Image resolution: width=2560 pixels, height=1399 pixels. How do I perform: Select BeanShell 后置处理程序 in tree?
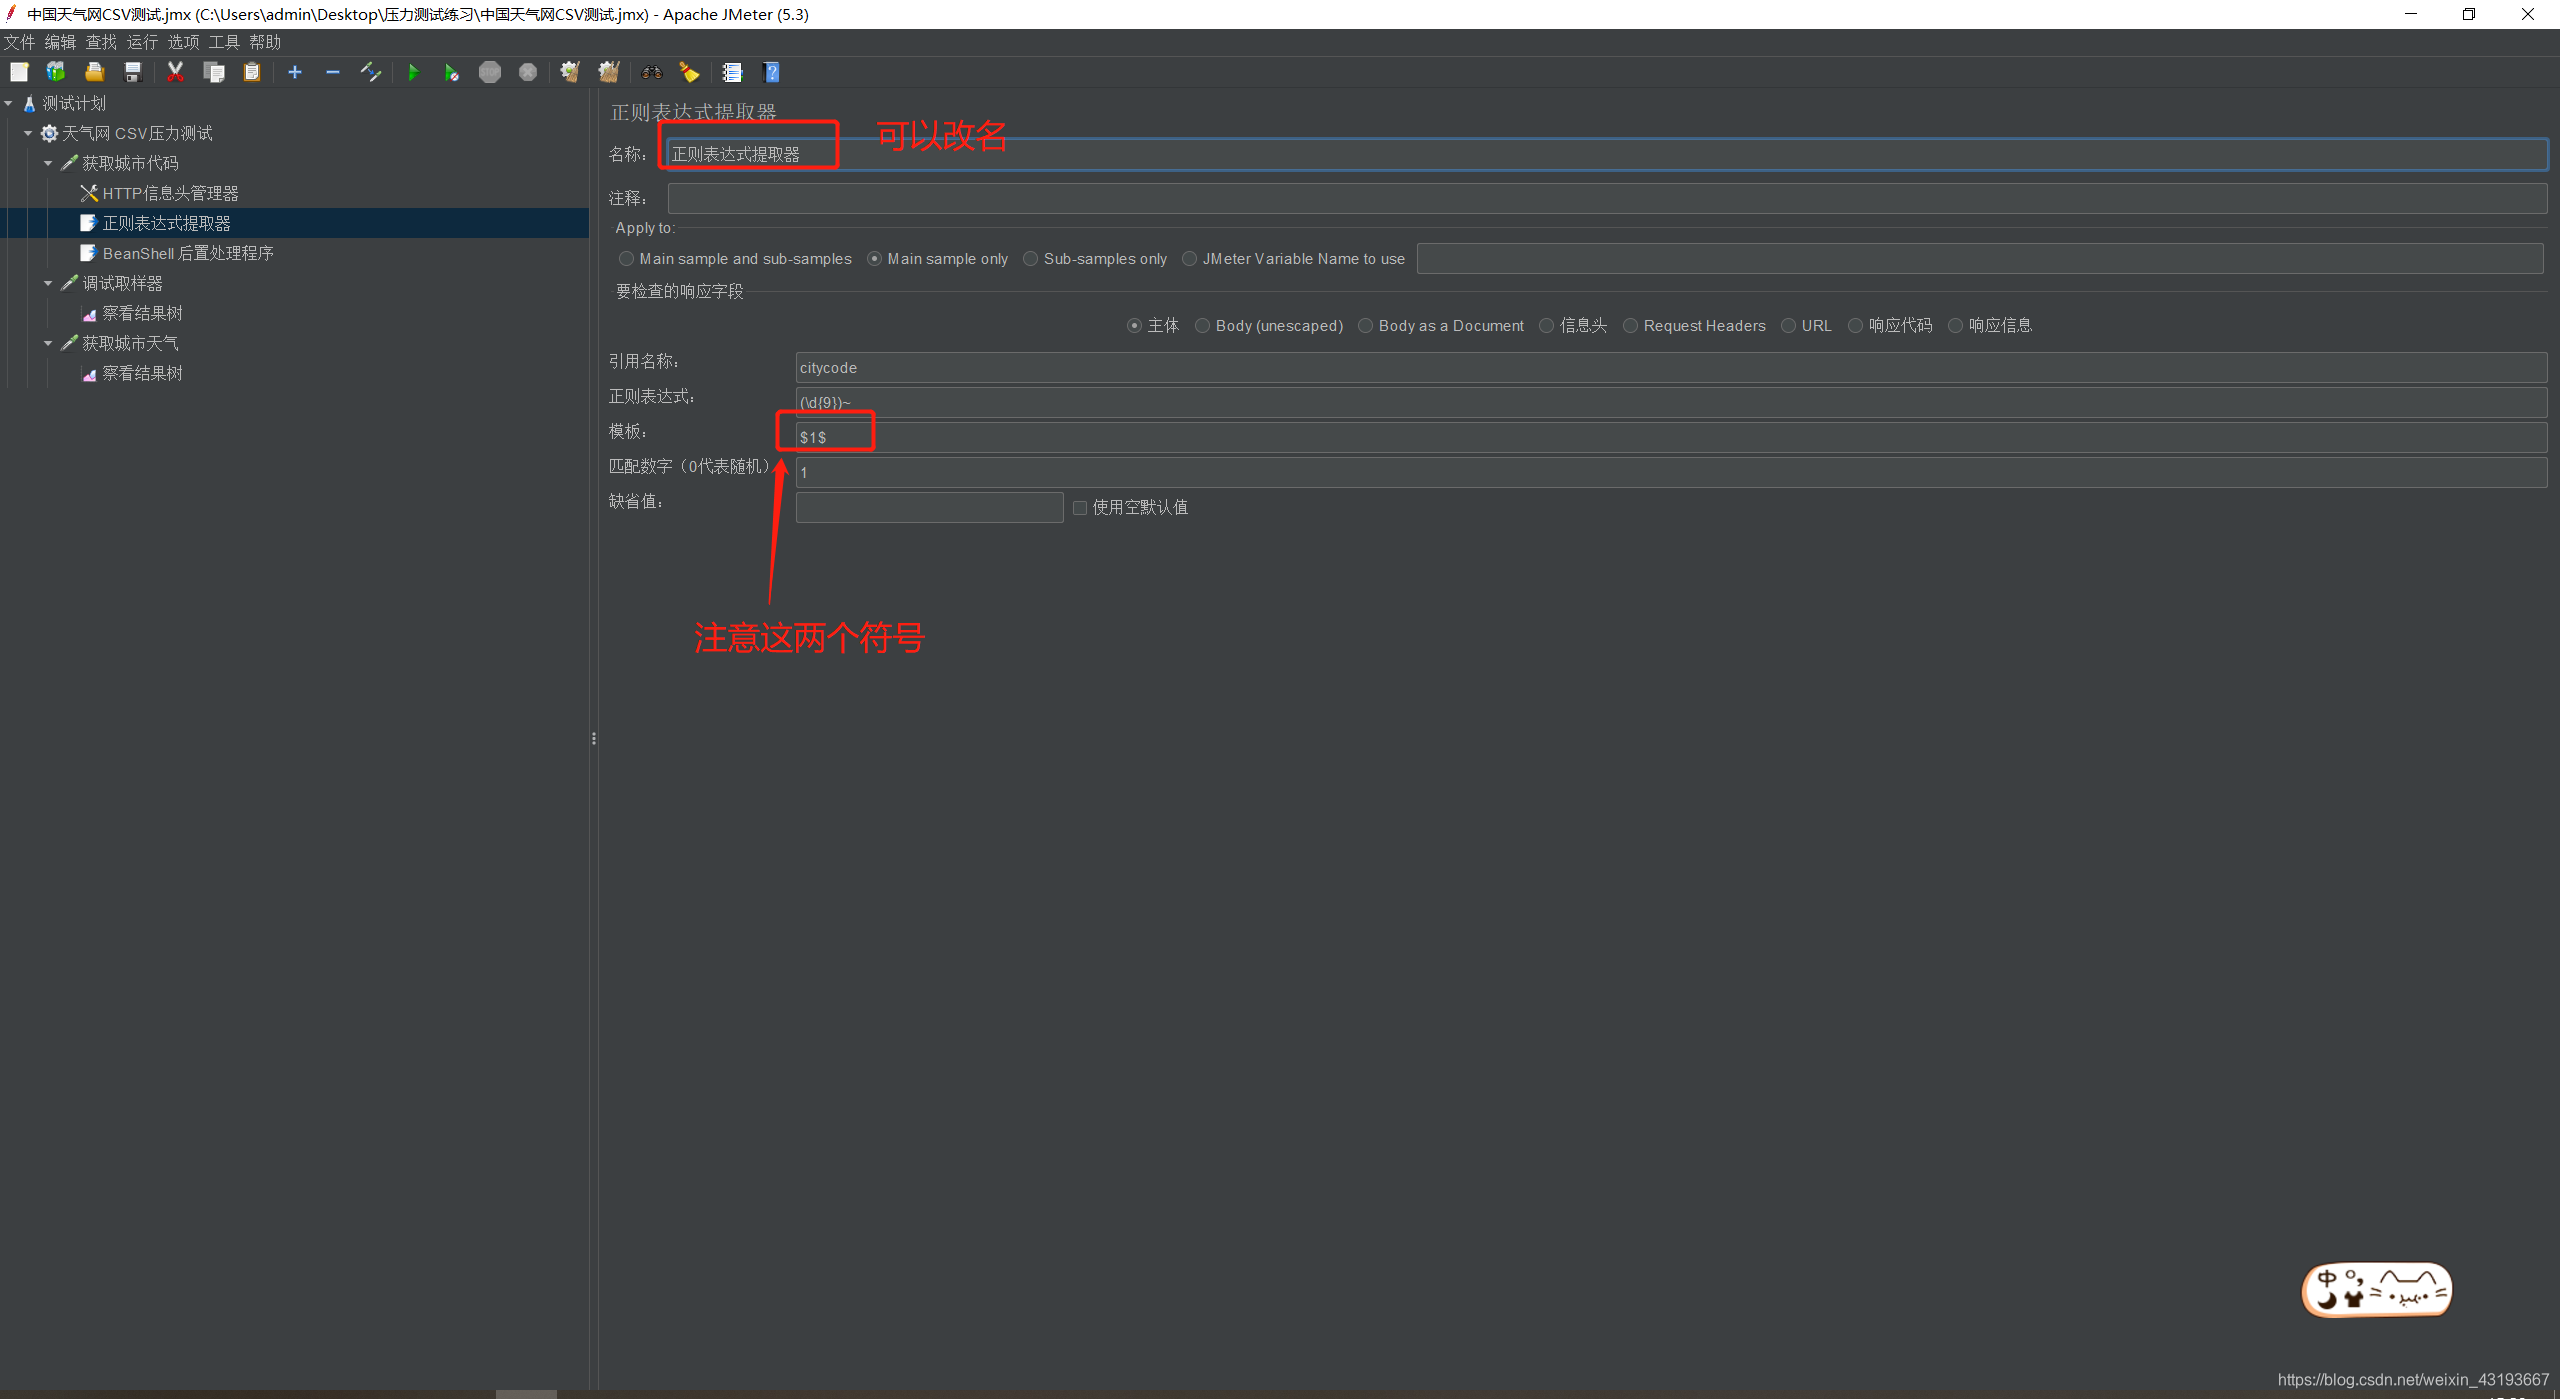pyautogui.click(x=187, y=253)
